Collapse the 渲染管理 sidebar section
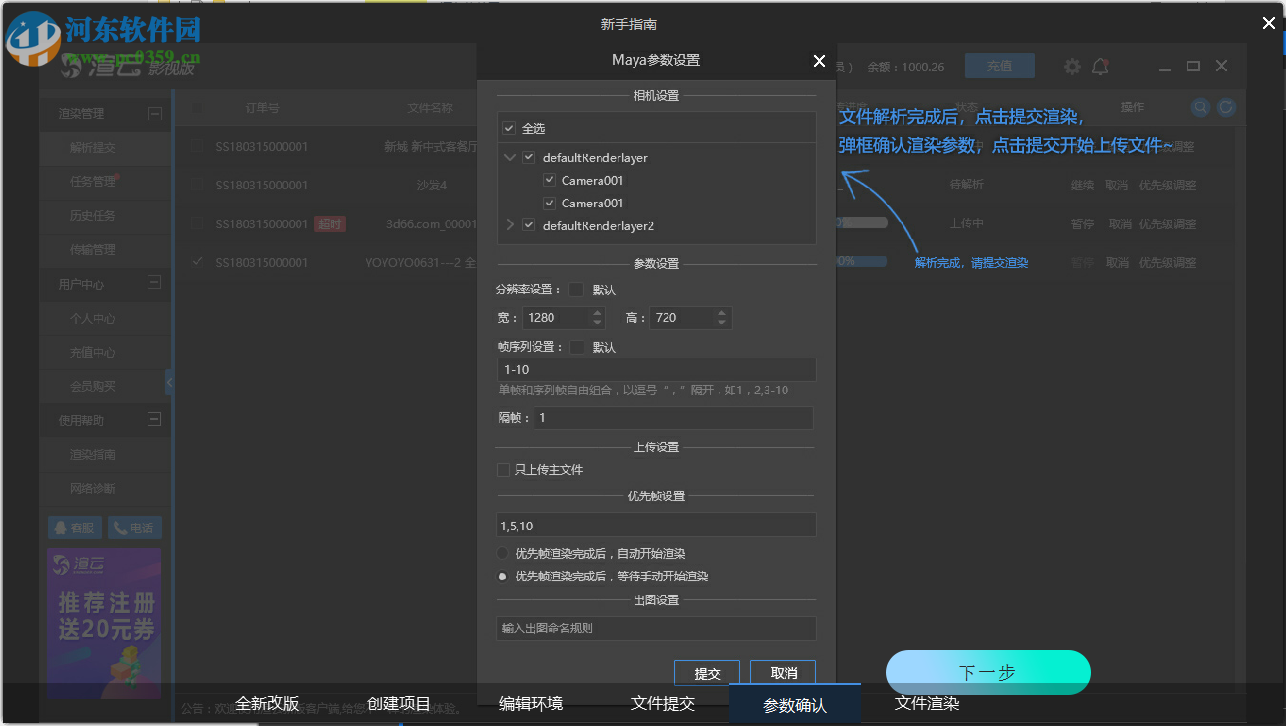The height and width of the screenshot is (726, 1286). (x=155, y=112)
